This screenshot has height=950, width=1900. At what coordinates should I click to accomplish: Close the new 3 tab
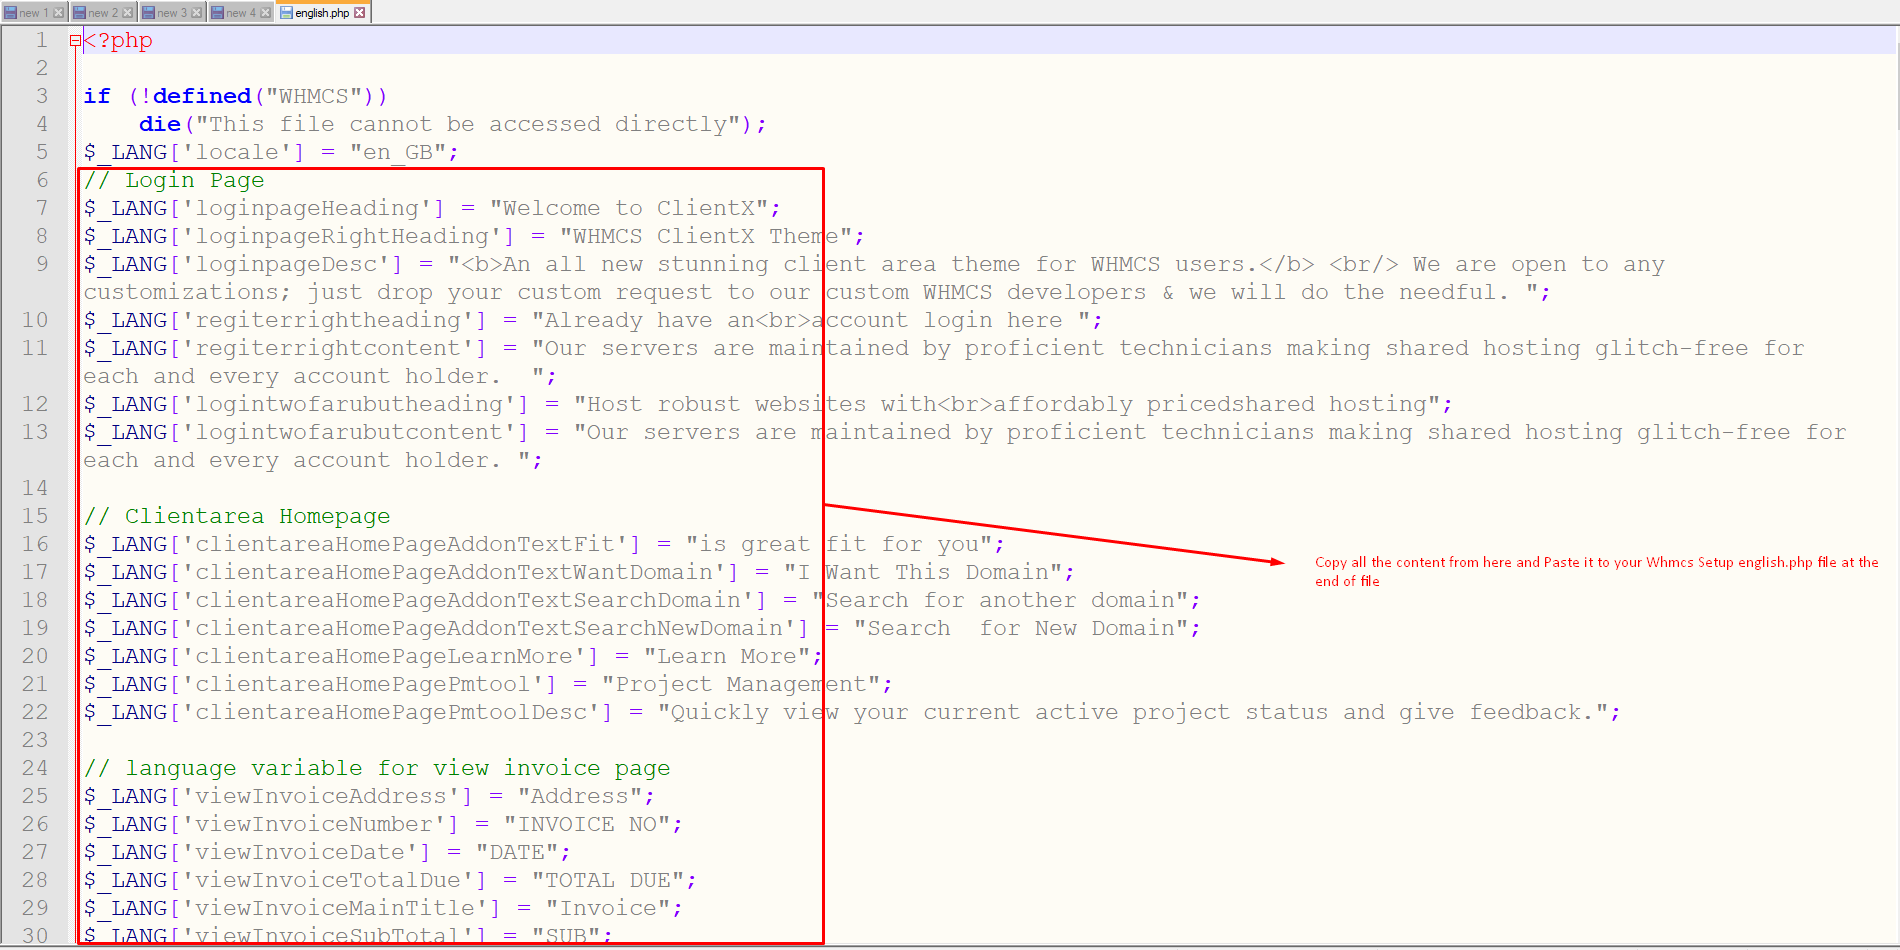[197, 13]
